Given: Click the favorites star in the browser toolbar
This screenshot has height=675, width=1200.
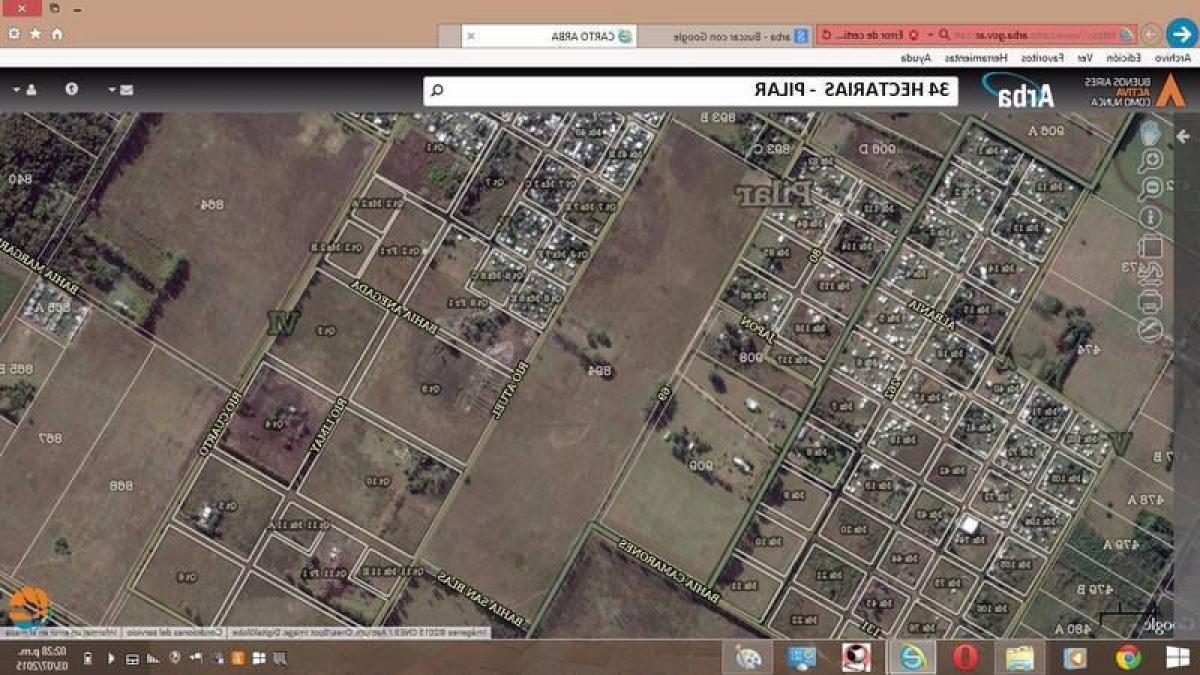Looking at the screenshot, I should 35,33.
